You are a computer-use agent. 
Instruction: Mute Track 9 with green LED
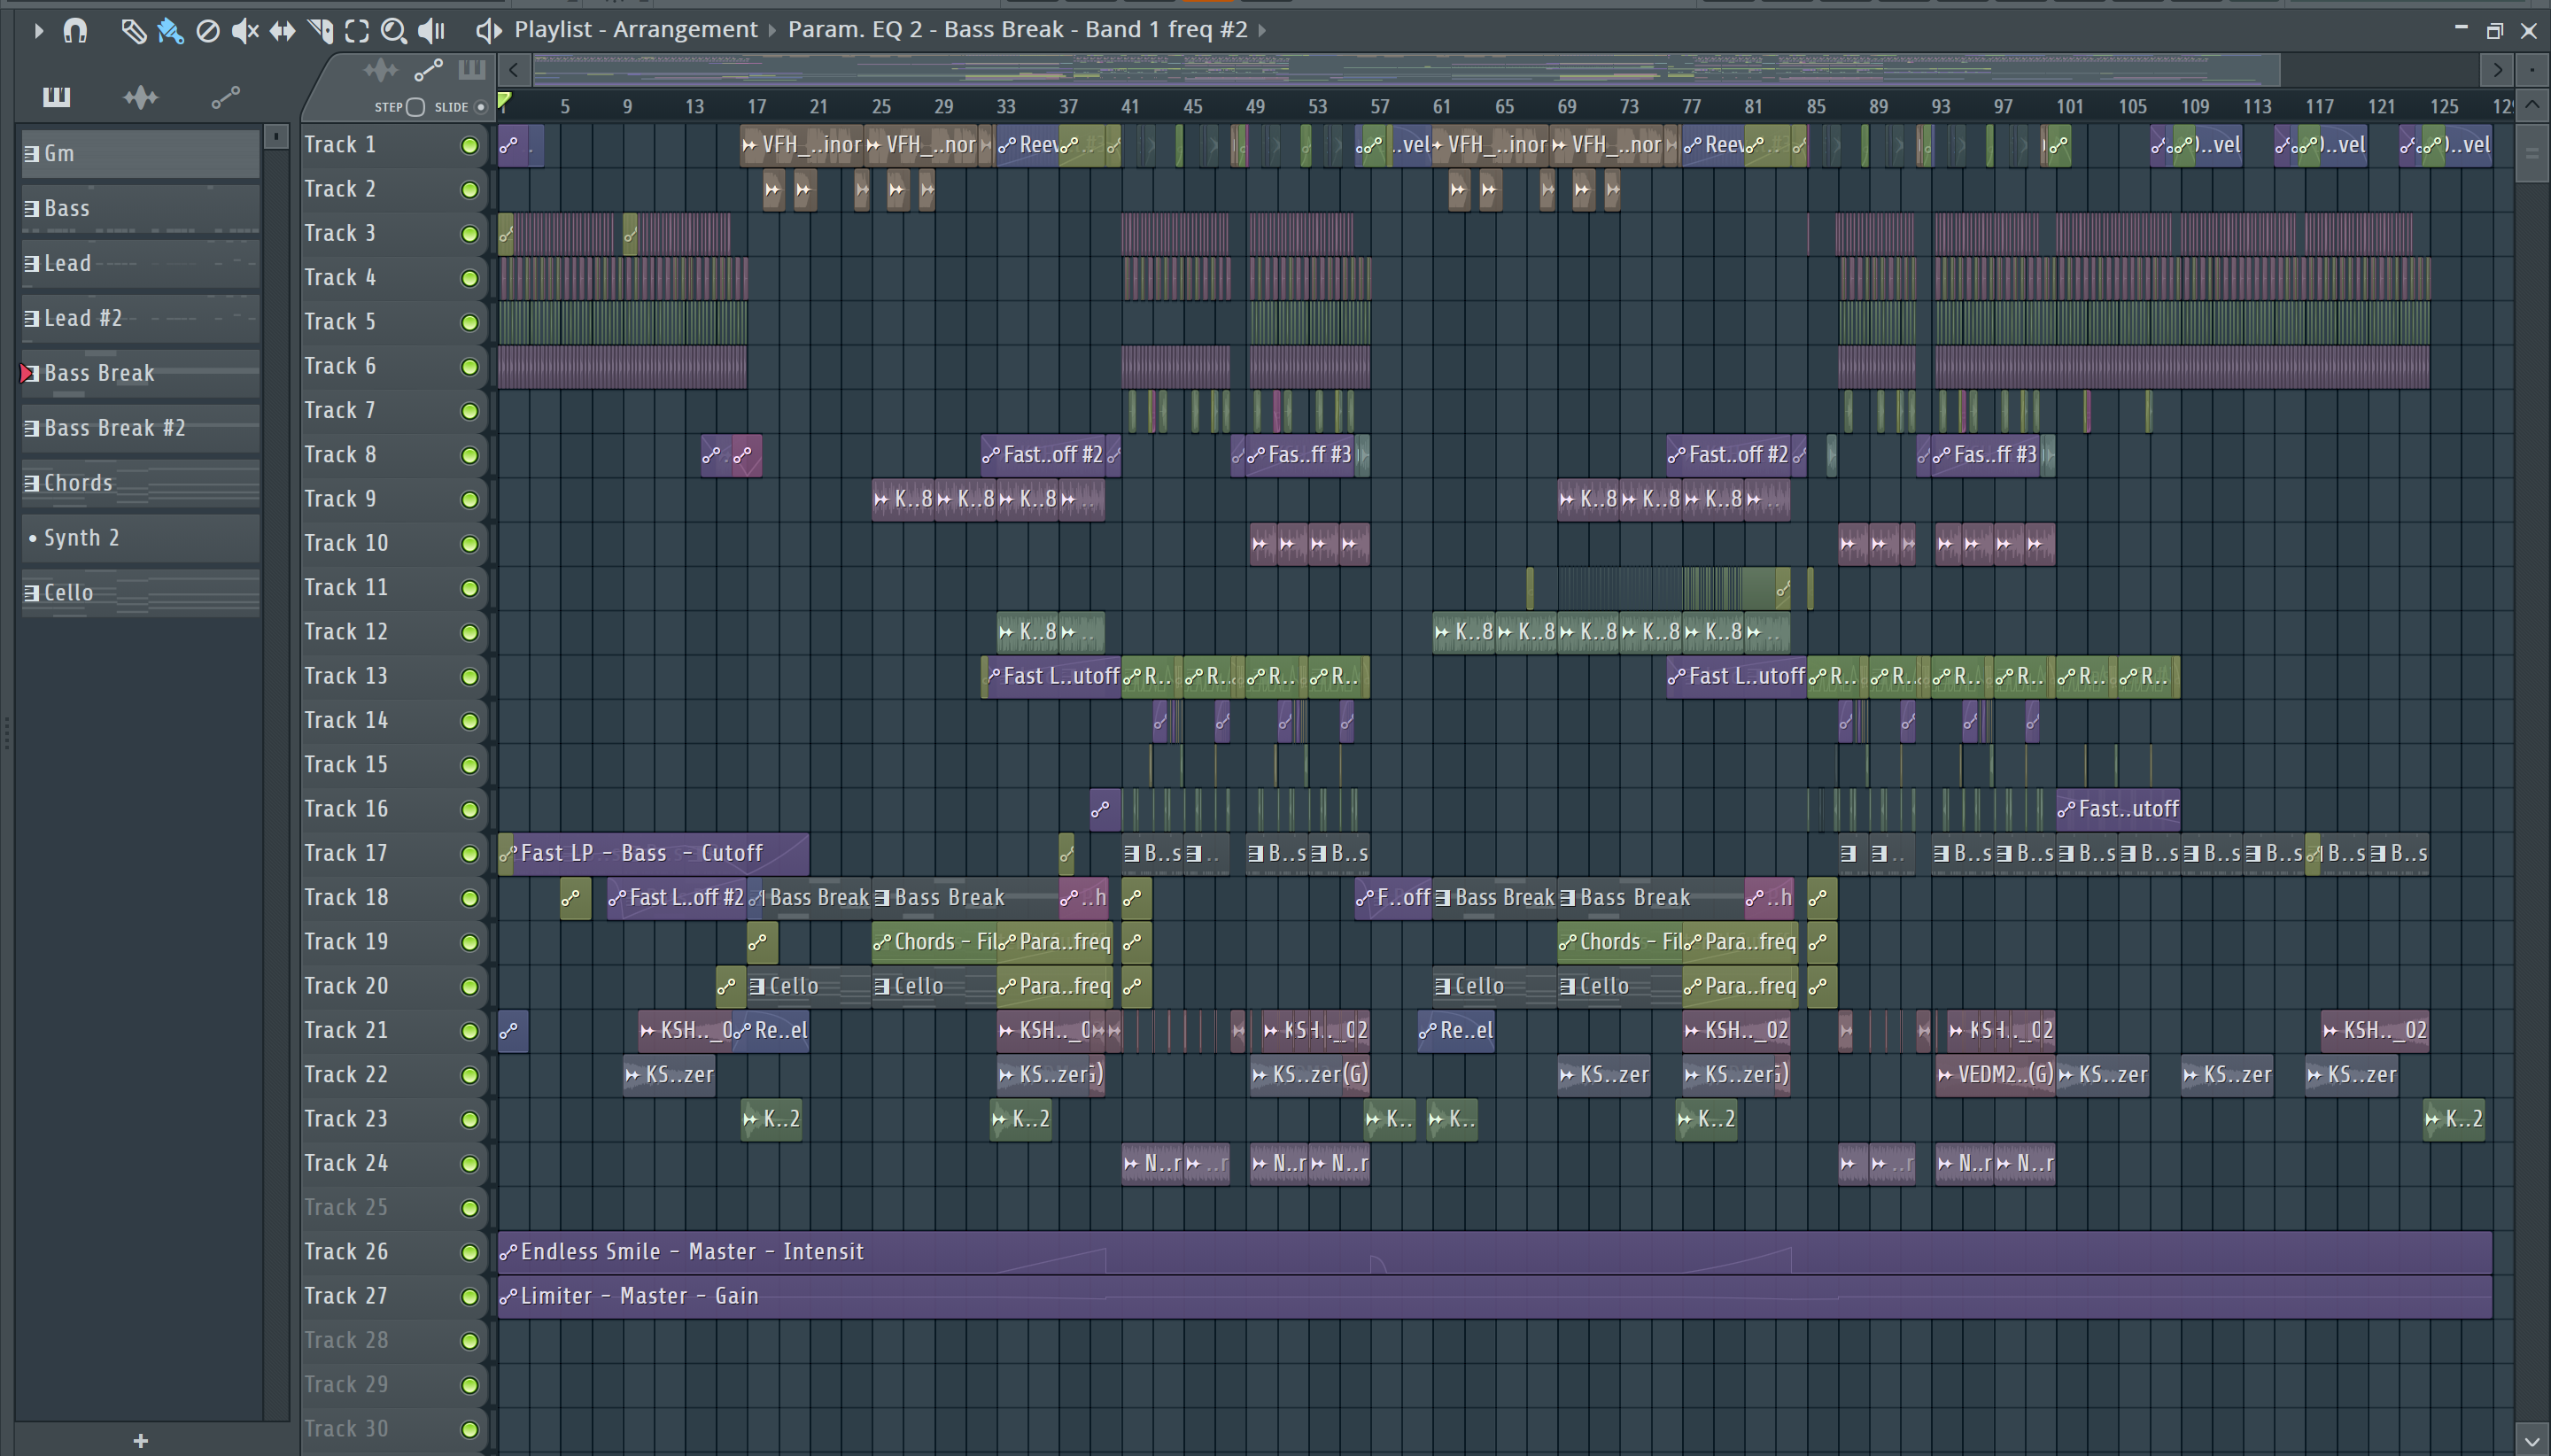click(x=469, y=500)
